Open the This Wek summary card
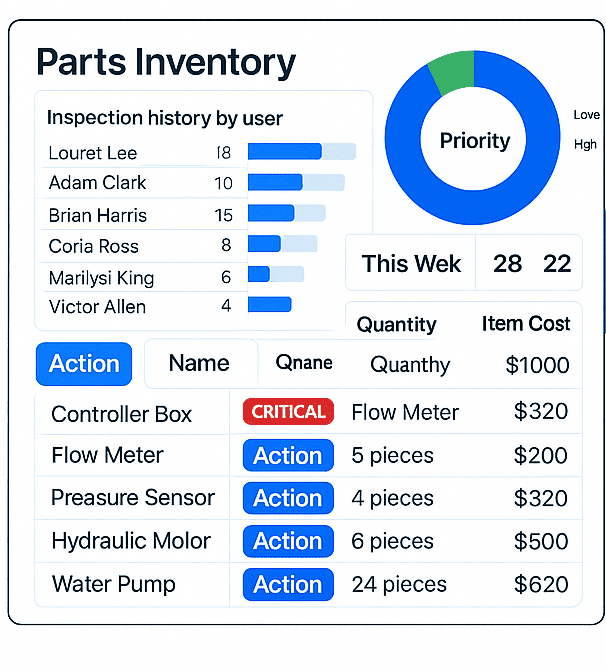The width and height of the screenshot is (606, 671). (x=411, y=263)
